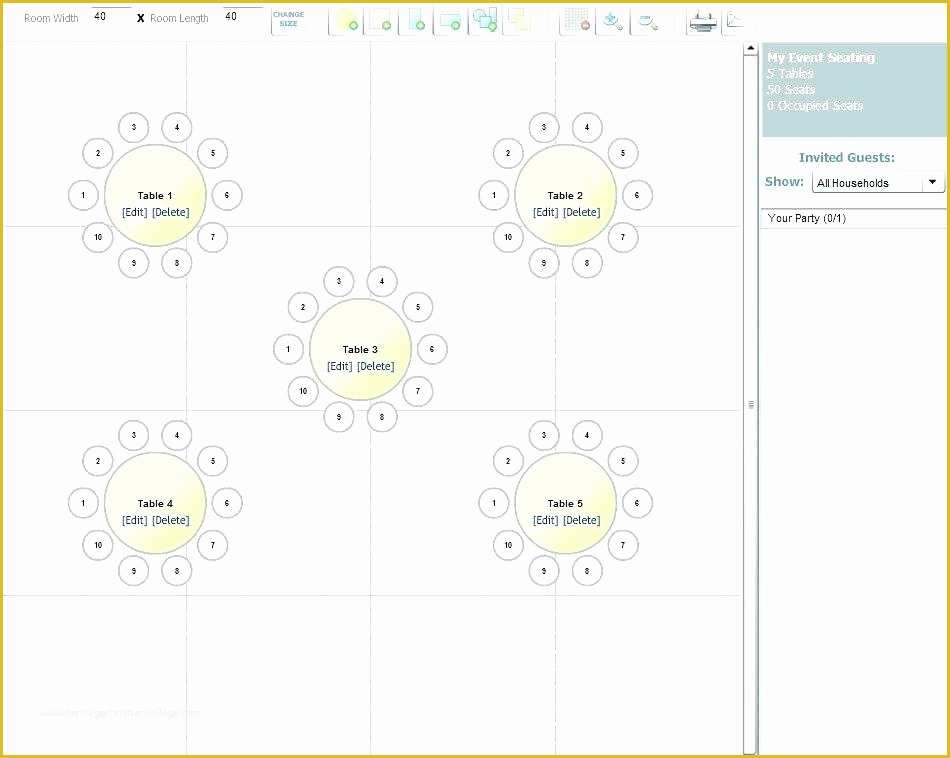Screen dimensions: 950x758
Task: Click the Change Size button
Action: (x=288, y=19)
